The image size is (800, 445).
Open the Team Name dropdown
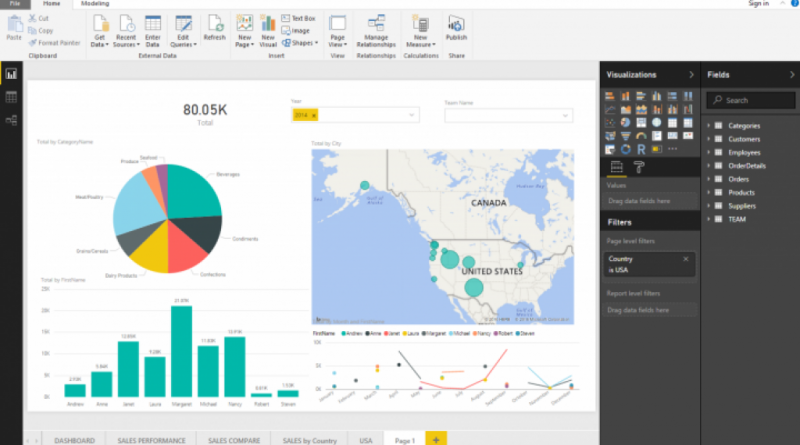click(567, 116)
